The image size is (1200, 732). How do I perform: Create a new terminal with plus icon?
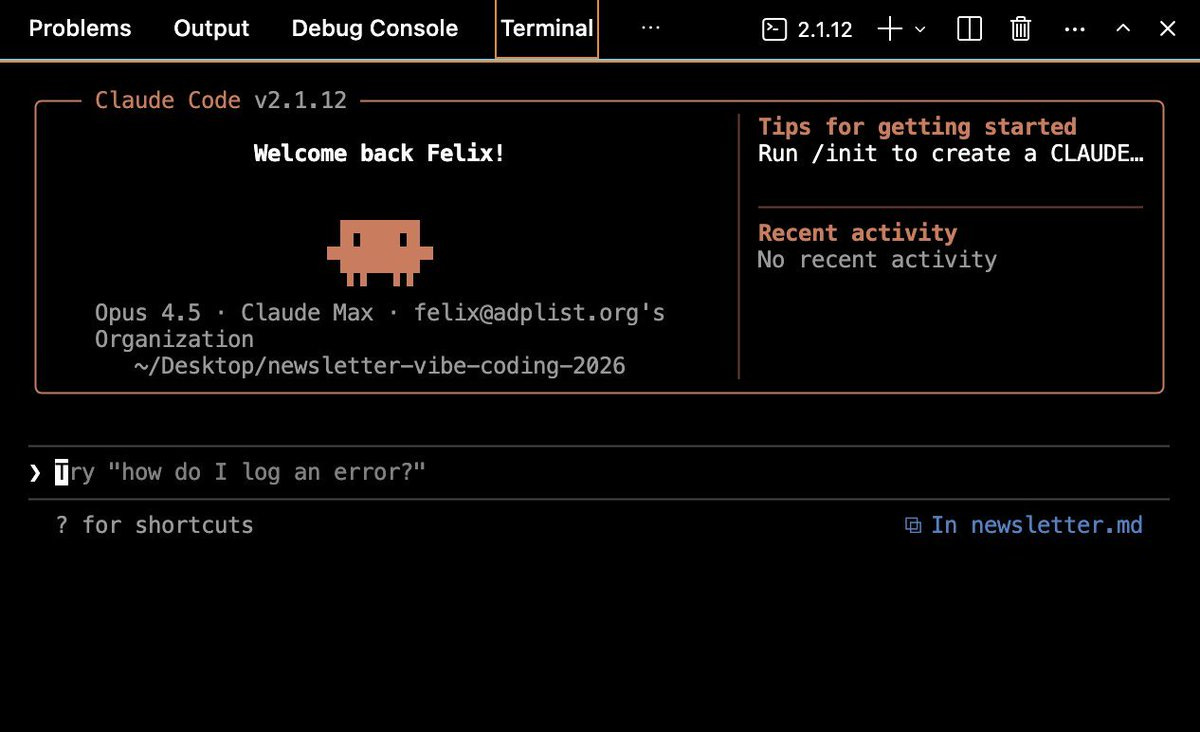coord(890,29)
